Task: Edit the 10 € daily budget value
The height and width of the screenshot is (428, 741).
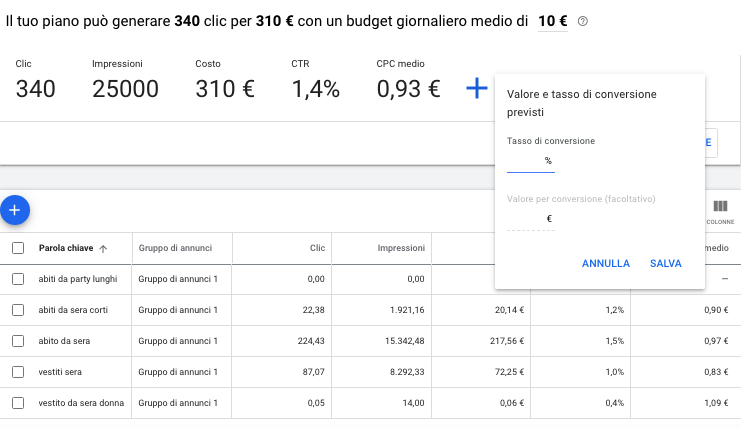Action: click(x=552, y=21)
